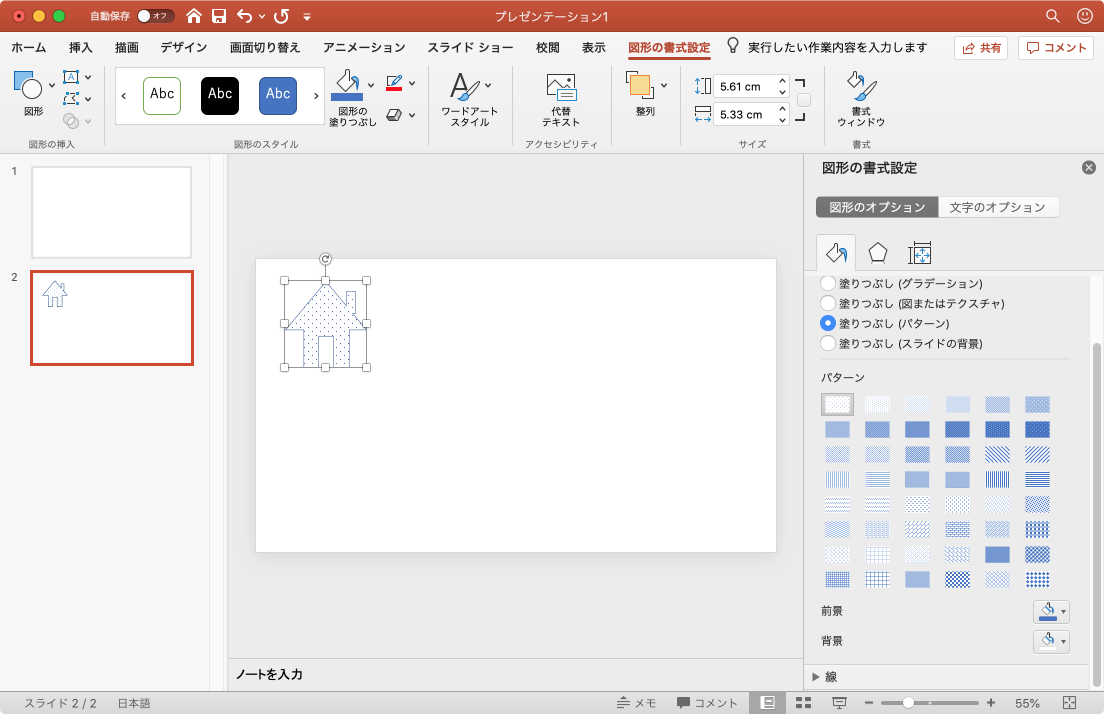Screen dimensions: 1104x714
Task: Open the foreground (前景) color dropdown
Action: click(x=1051, y=611)
